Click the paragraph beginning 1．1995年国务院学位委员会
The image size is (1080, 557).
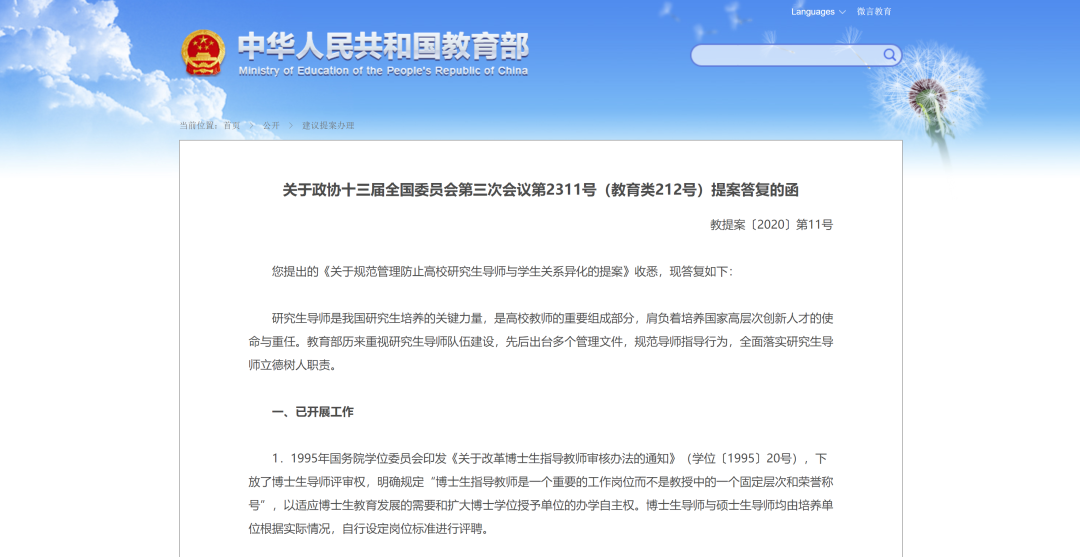click(541, 494)
